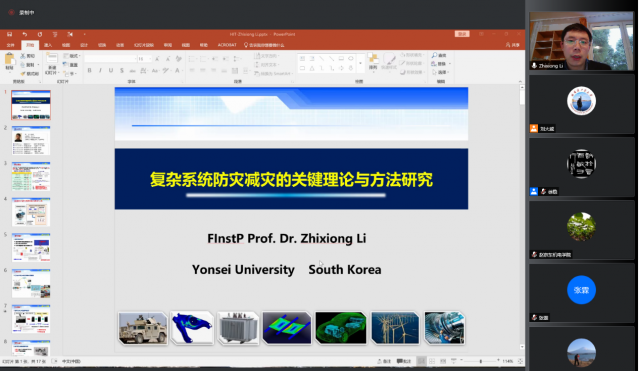Select Zhixiong Li video tile
The height and width of the screenshot is (371, 640).
tap(581, 41)
